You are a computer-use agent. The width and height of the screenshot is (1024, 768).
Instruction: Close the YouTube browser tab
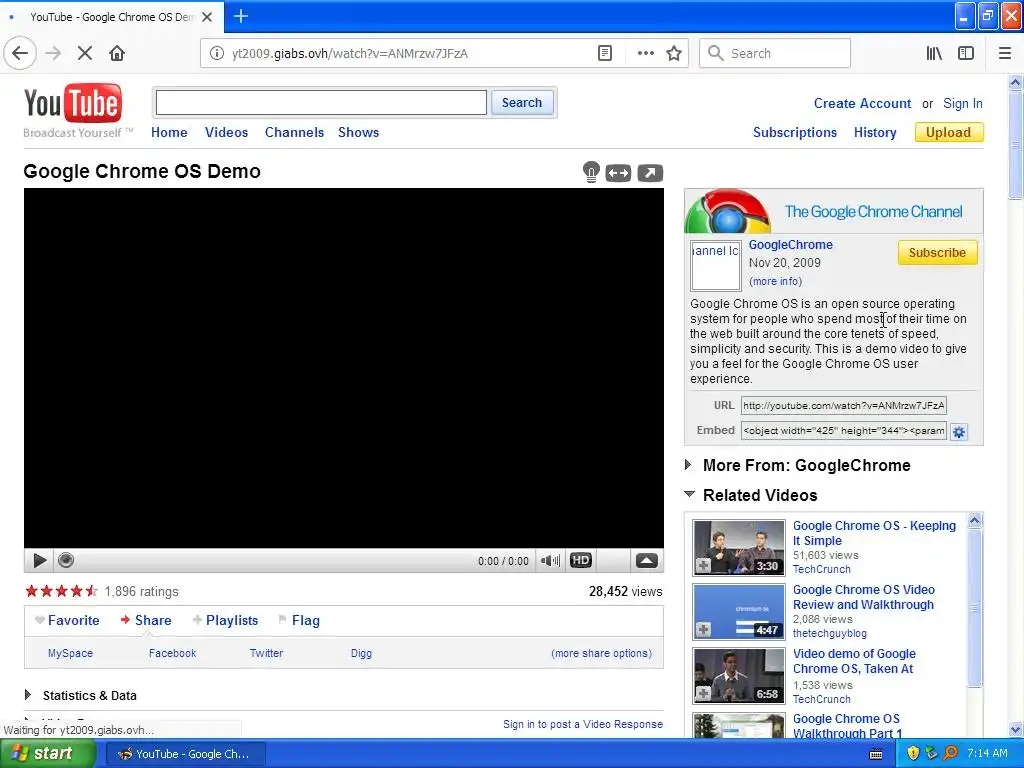coord(207,17)
